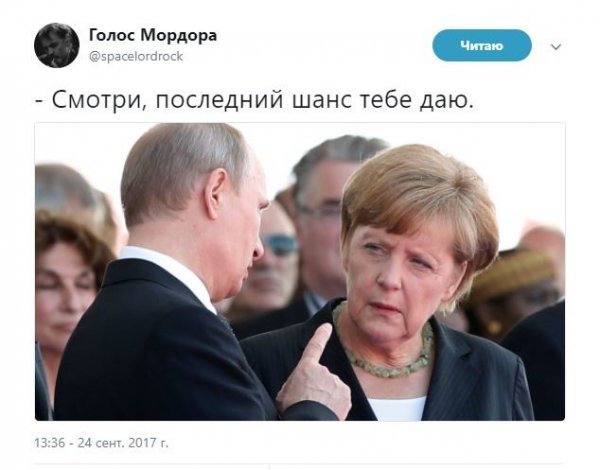Click the blue Читаю following button

[x=482, y=46]
